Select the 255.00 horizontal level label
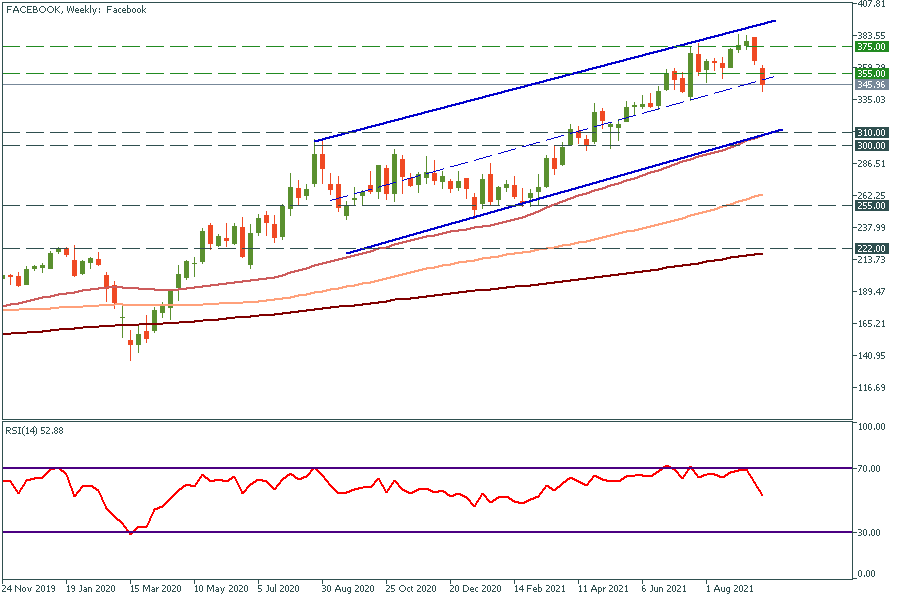 pyautogui.click(x=871, y=206)
